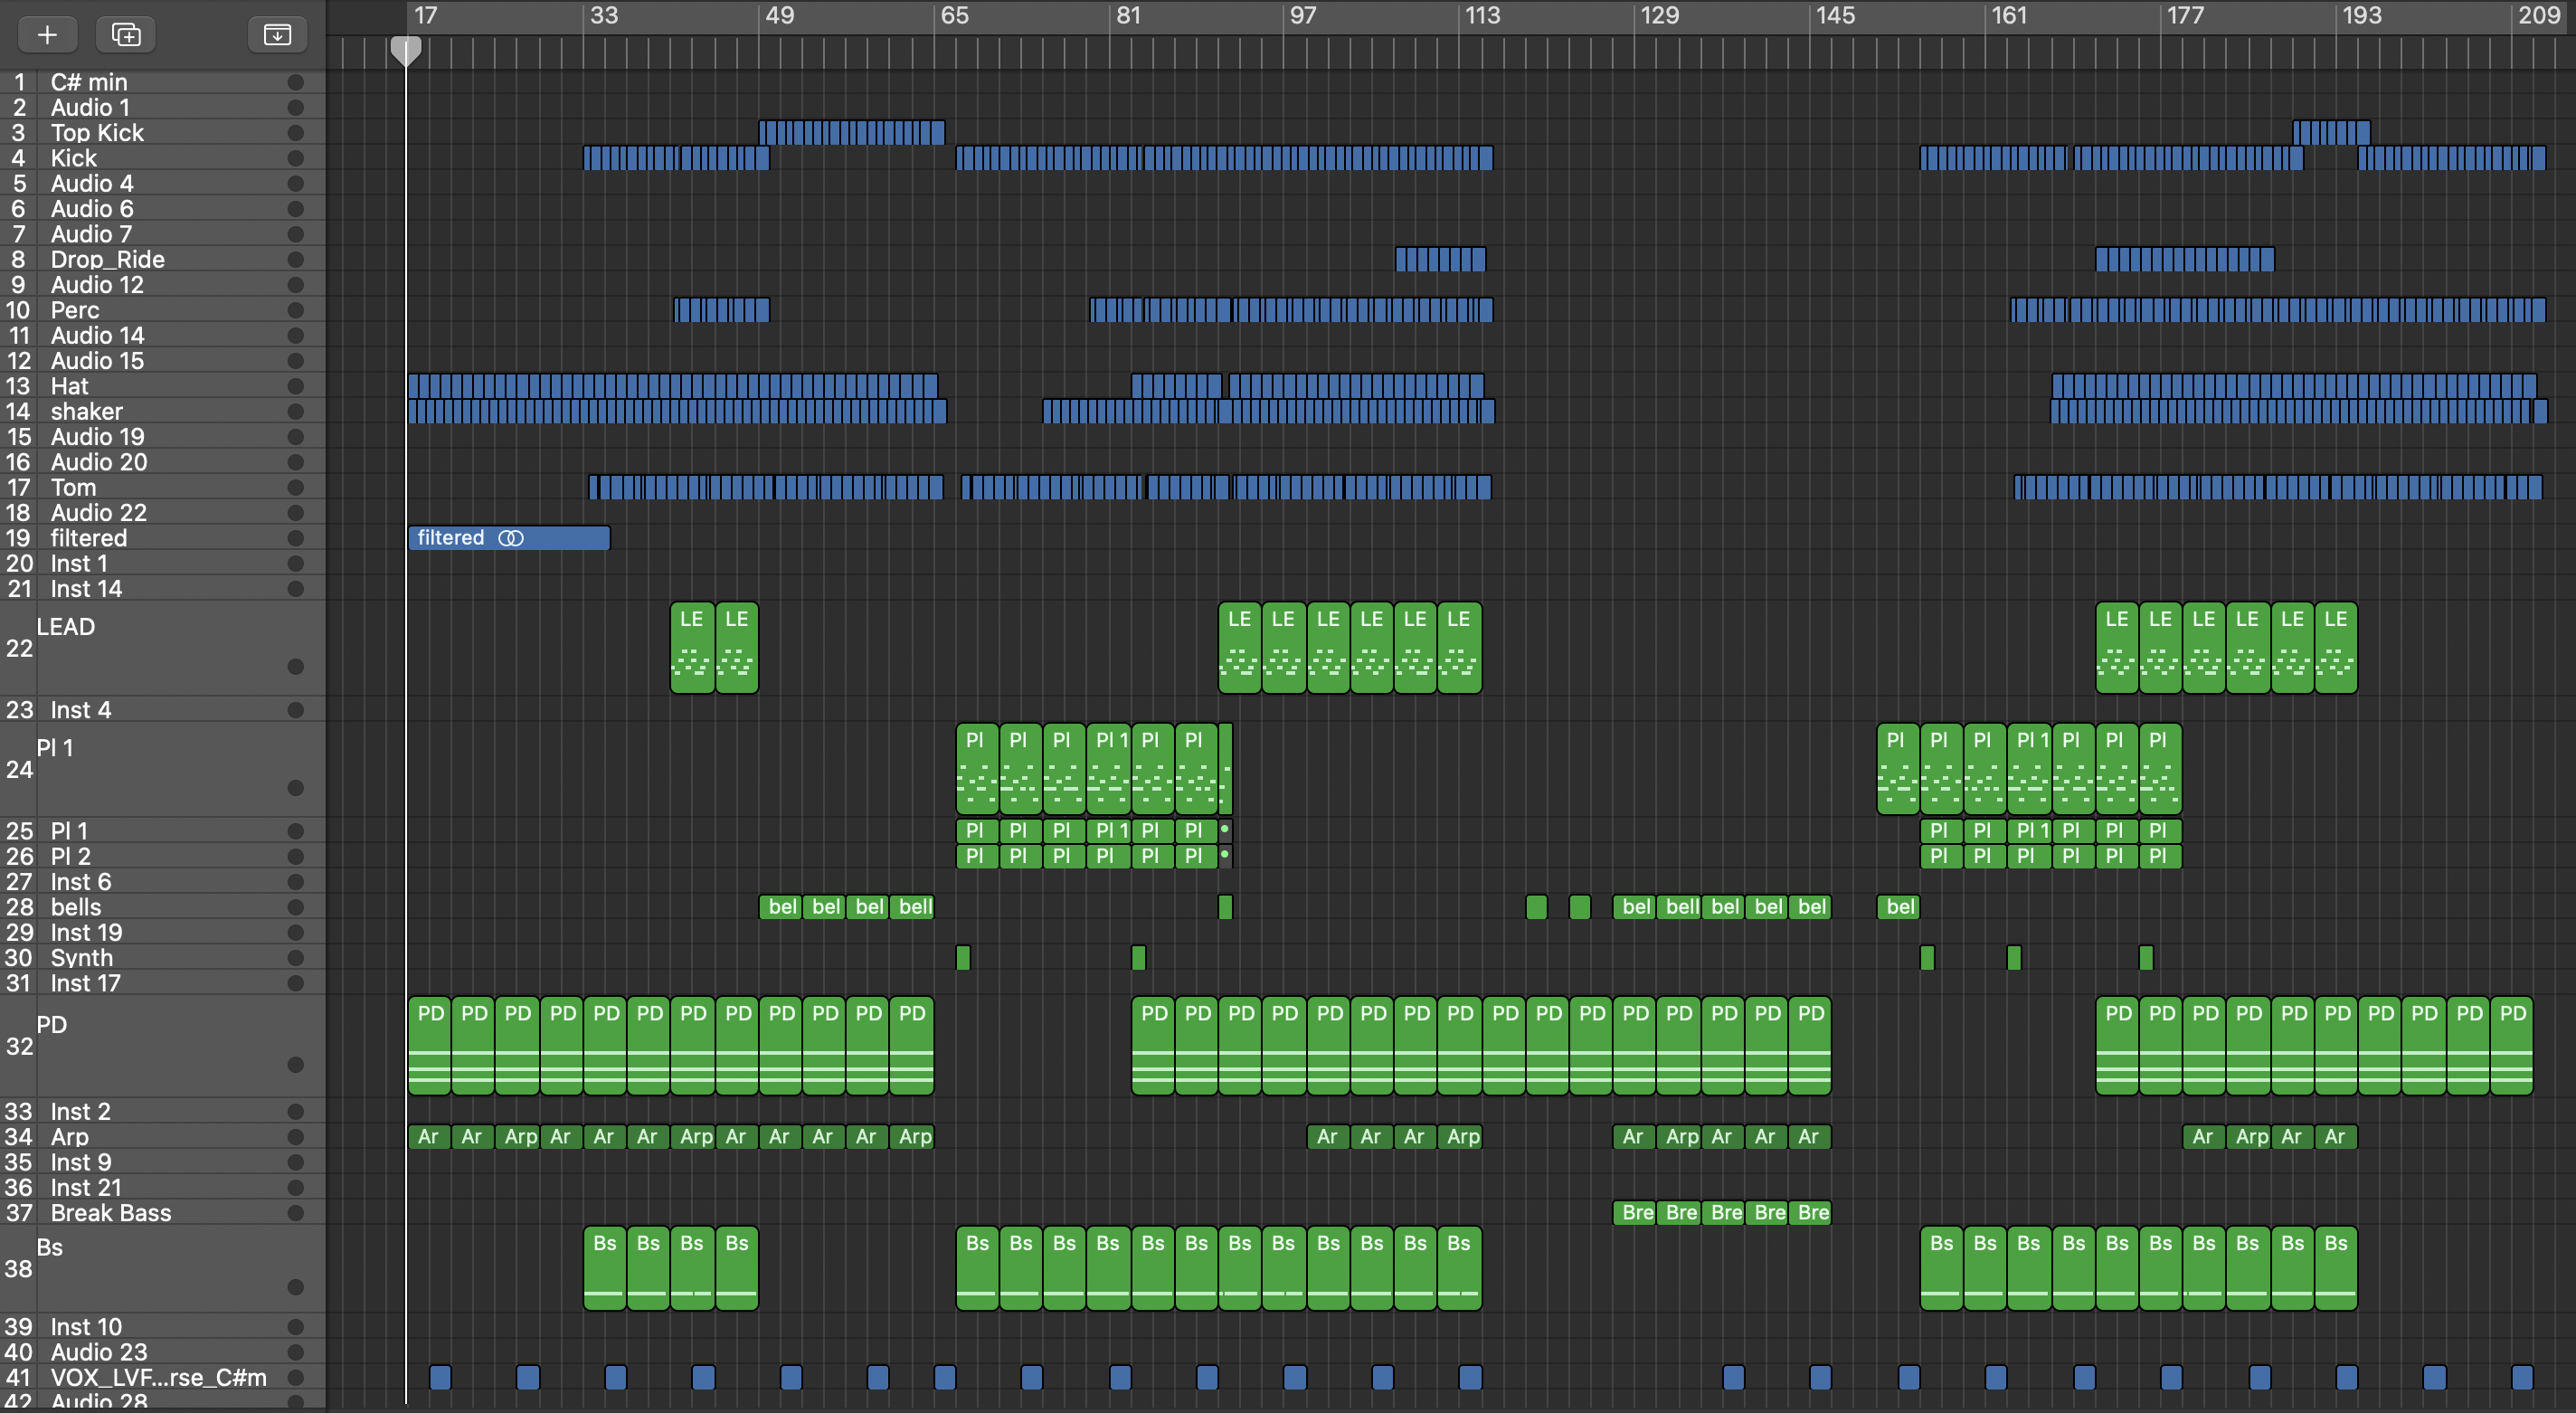Click bar 193 in the ruler

[x=2362, y=15]
